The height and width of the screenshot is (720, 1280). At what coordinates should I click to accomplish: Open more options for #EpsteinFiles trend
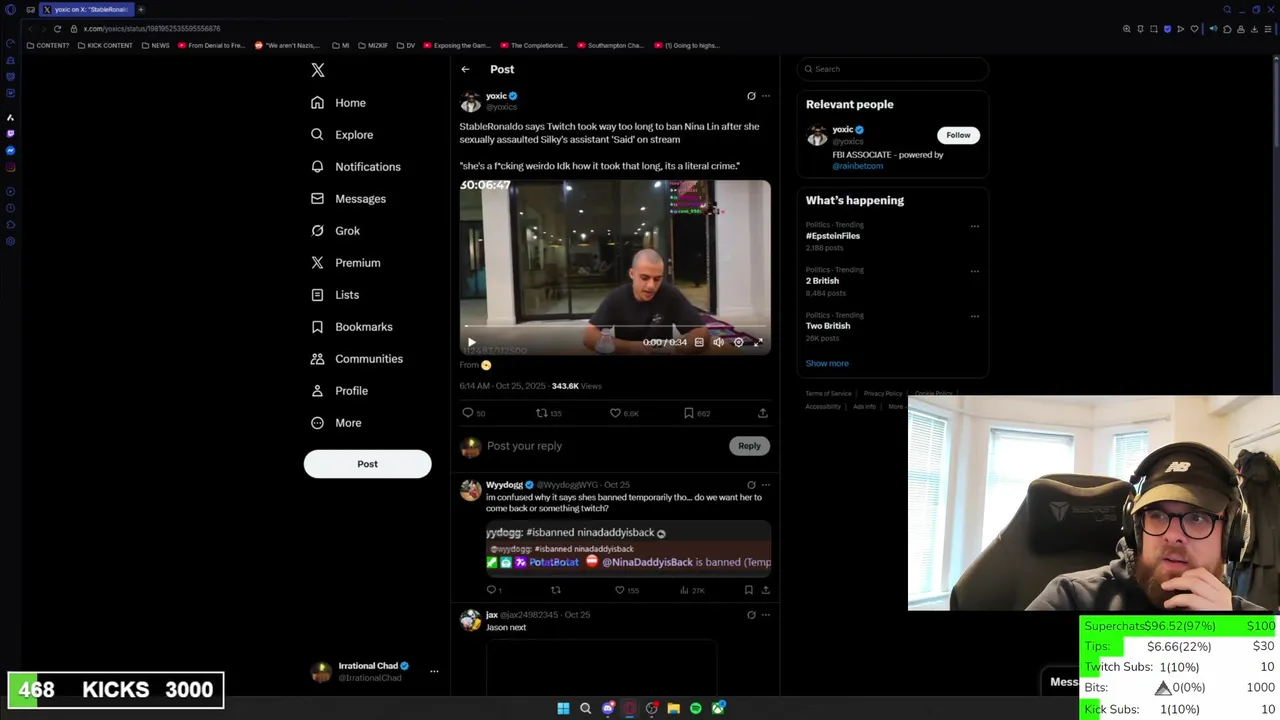click(975, 226)
